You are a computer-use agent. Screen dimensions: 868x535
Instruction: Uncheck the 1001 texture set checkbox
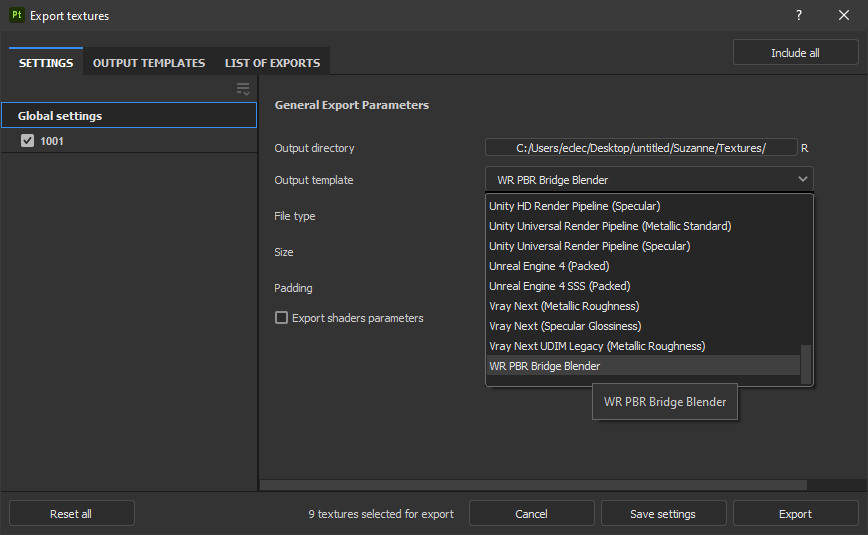[x=27, y=141]
